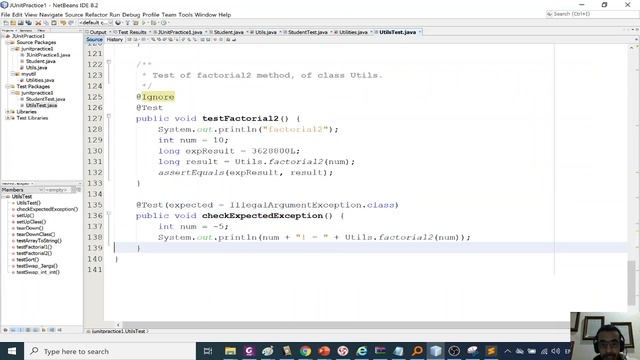Open Google Chrome from the taskbar
Viewport: 640px width, 360px height.
305,351
